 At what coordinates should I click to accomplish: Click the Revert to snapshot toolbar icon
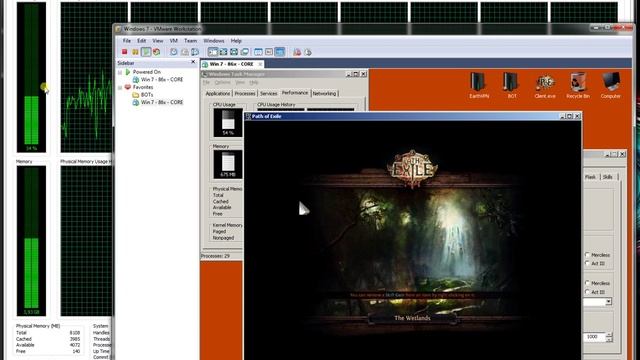184,52
